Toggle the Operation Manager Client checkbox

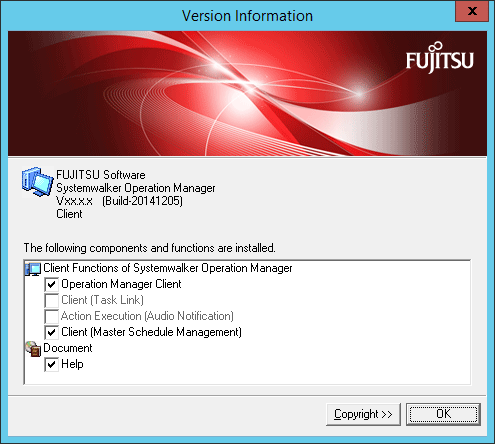pos(51,284)
